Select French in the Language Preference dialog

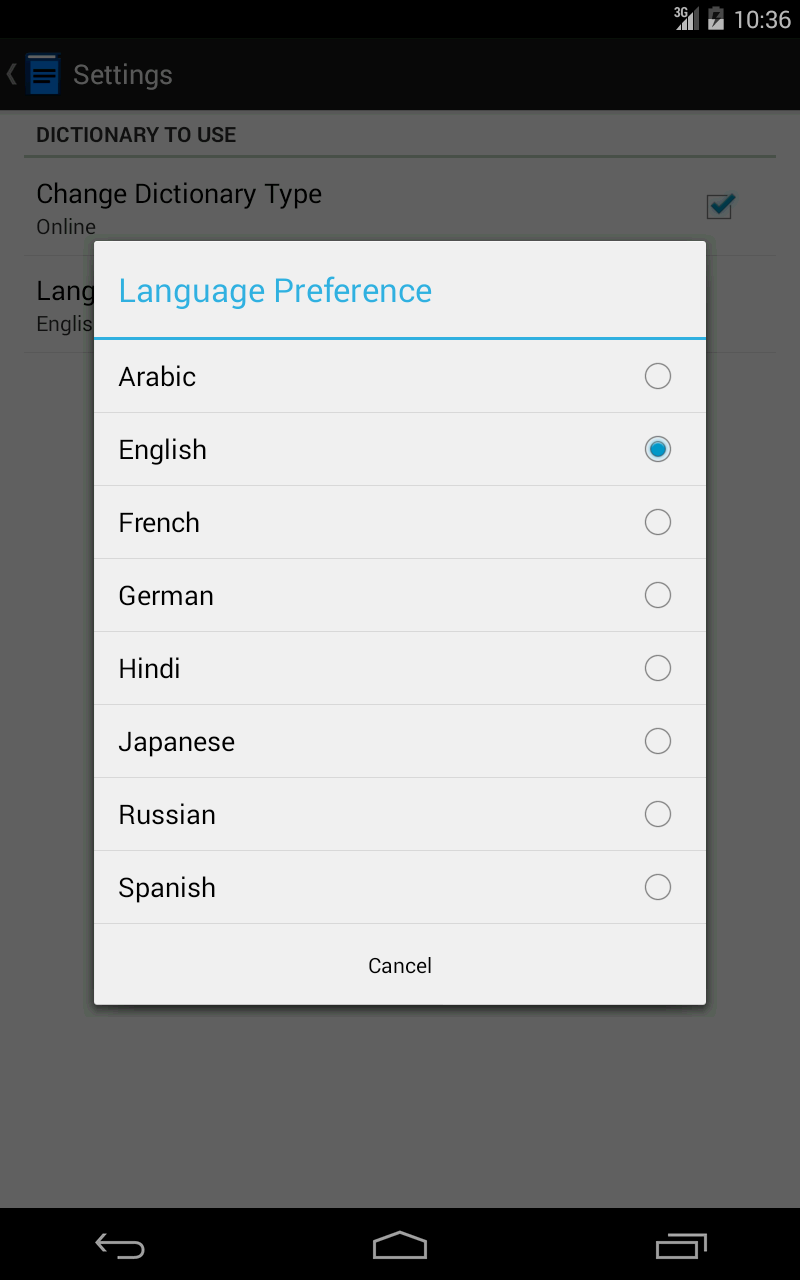pyautogui.click(x=400, y=522)
